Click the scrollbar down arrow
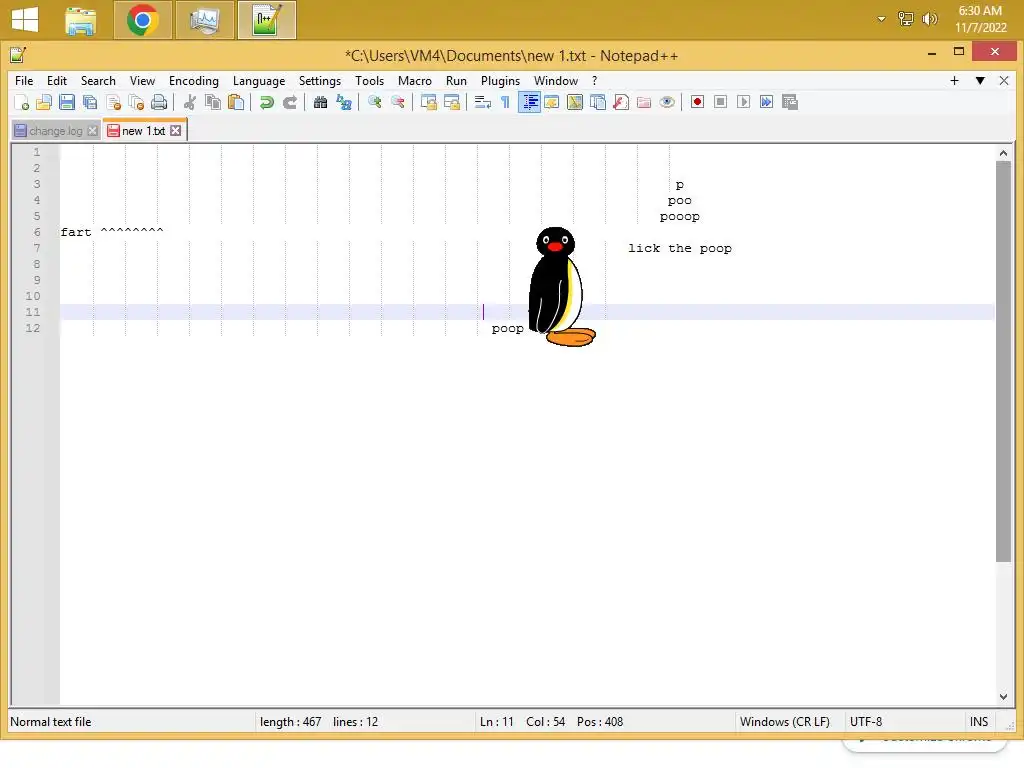 (x=1003, y=697)
